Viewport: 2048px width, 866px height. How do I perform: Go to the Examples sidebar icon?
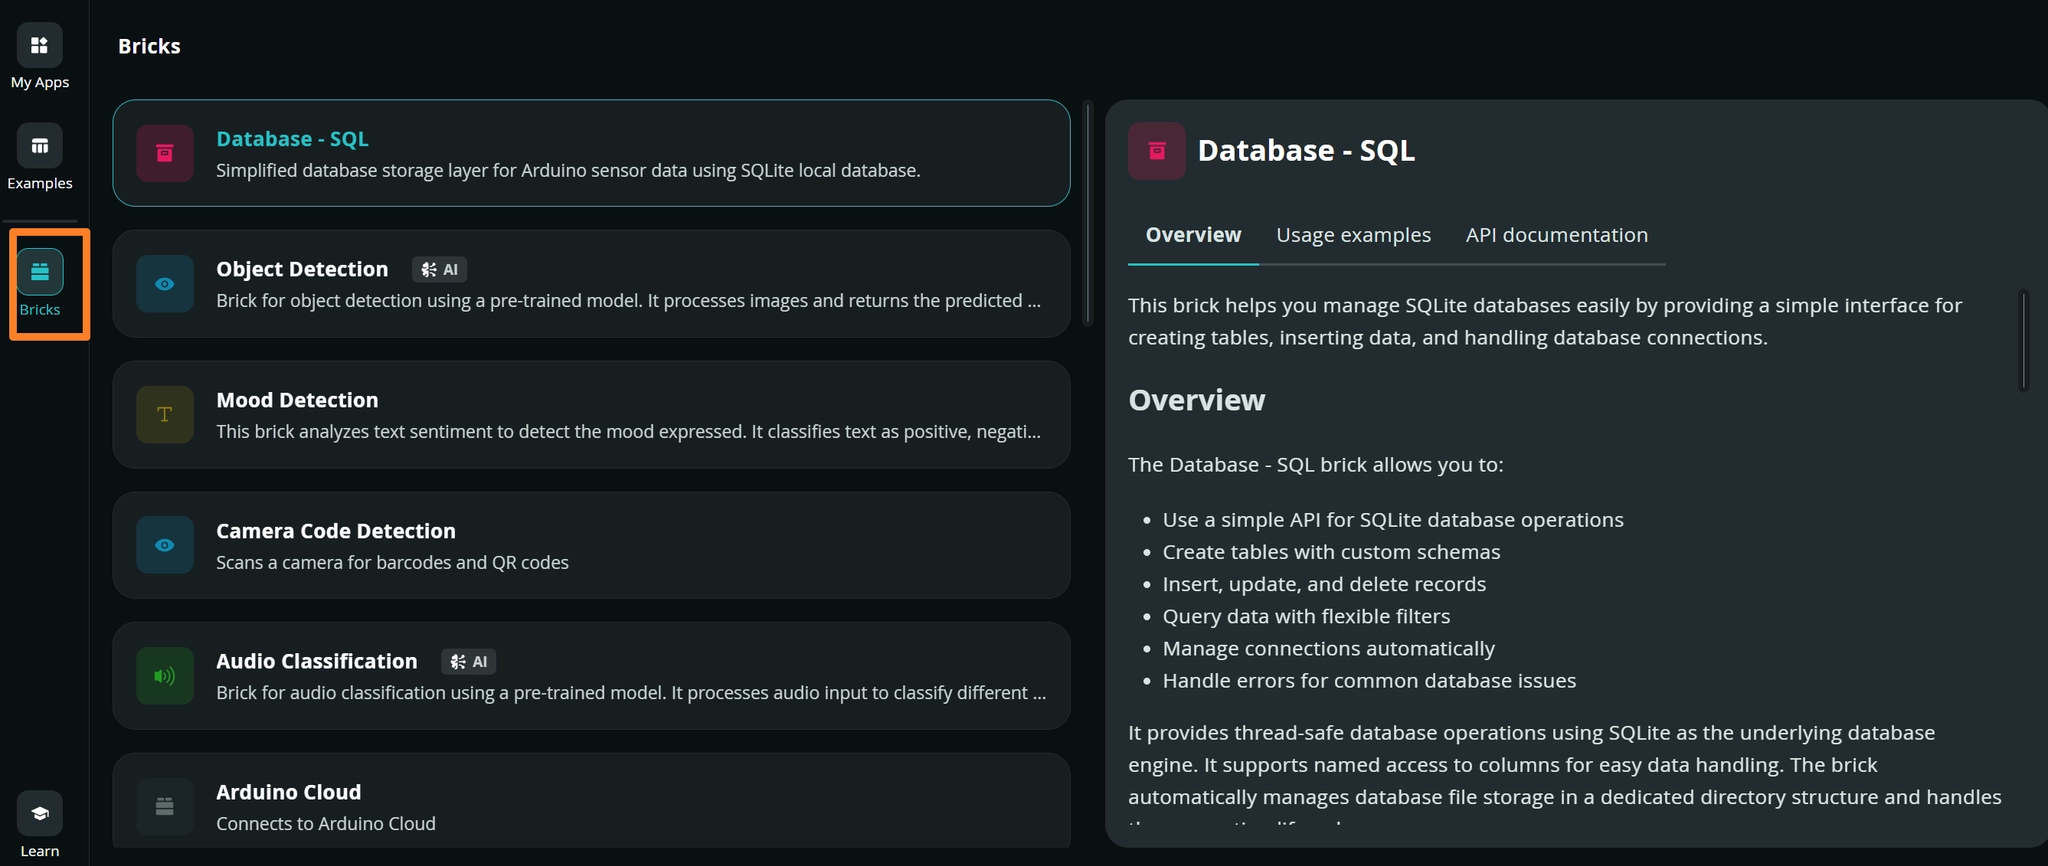40,147
